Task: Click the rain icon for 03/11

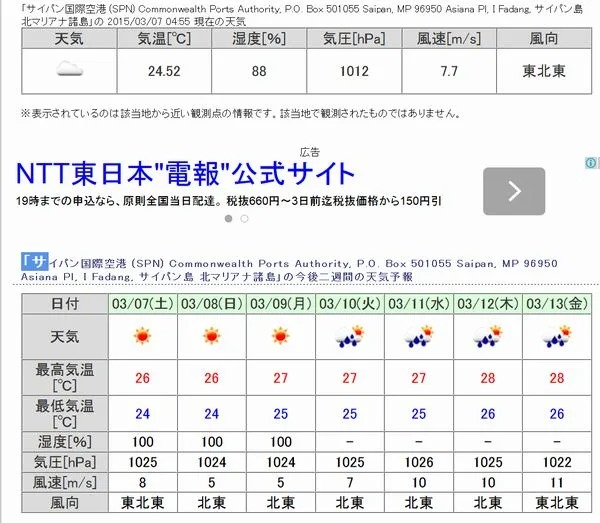Action: (x=418, y=336)
